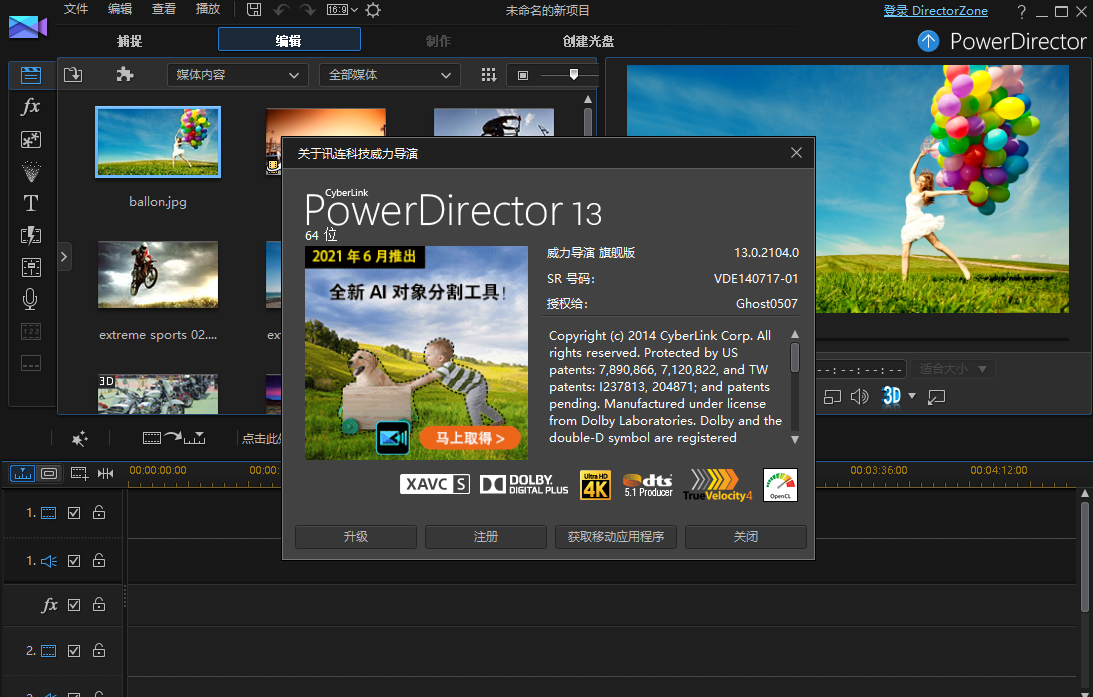1093x697 pixels.
Task: Click the timeline view toggle icon
Action: tap(22, 474)
